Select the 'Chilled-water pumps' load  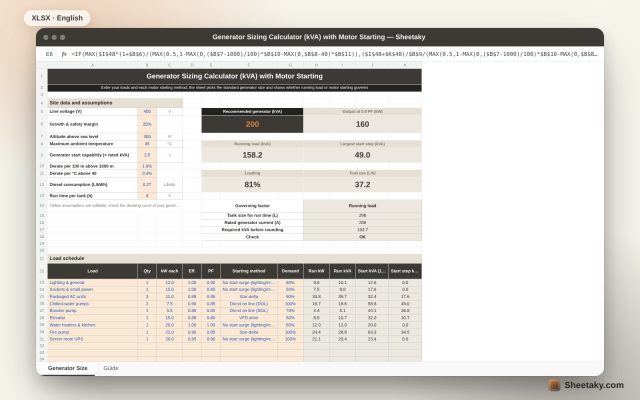92,304
